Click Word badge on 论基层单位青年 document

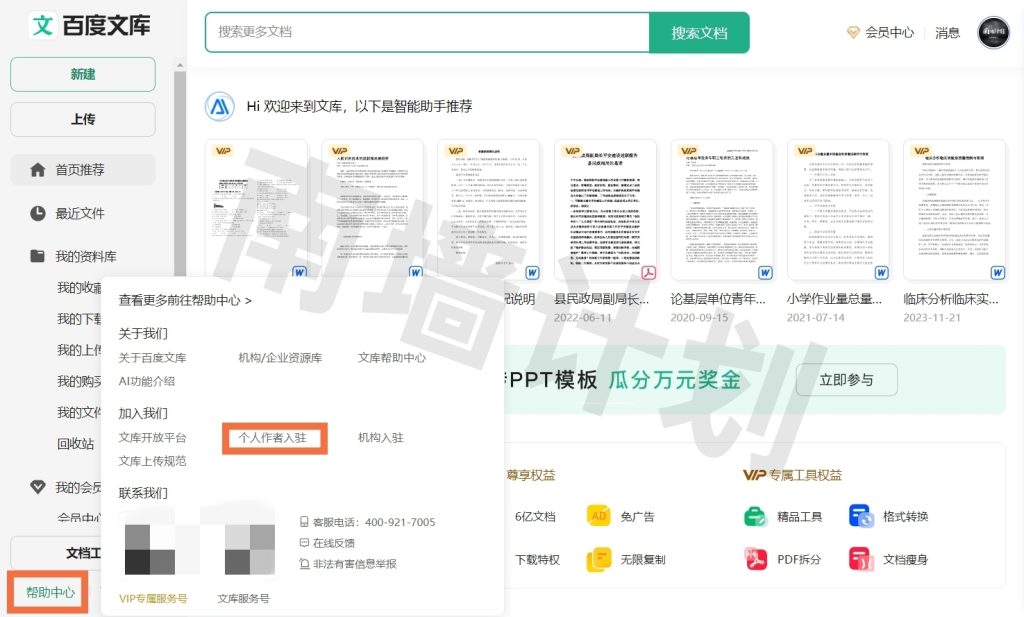(765, 272)
